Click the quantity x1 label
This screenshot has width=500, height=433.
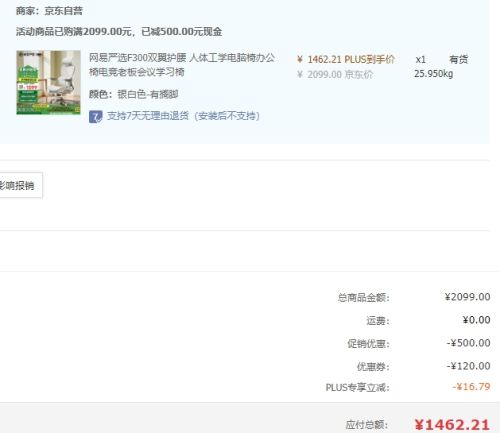coord(420,60)
